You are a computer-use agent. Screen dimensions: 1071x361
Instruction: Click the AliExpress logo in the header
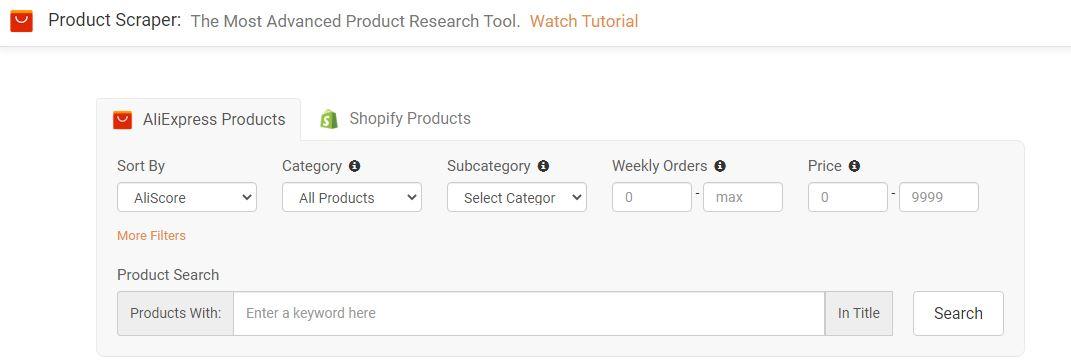(x=21, y=21)
